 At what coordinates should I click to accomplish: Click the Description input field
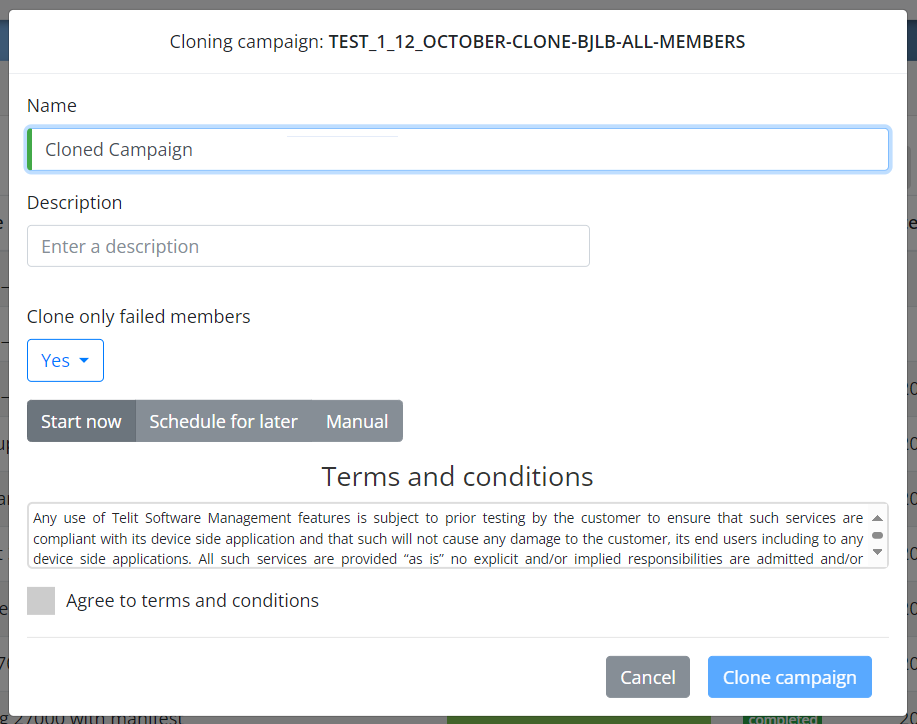(x=308, y=246)
